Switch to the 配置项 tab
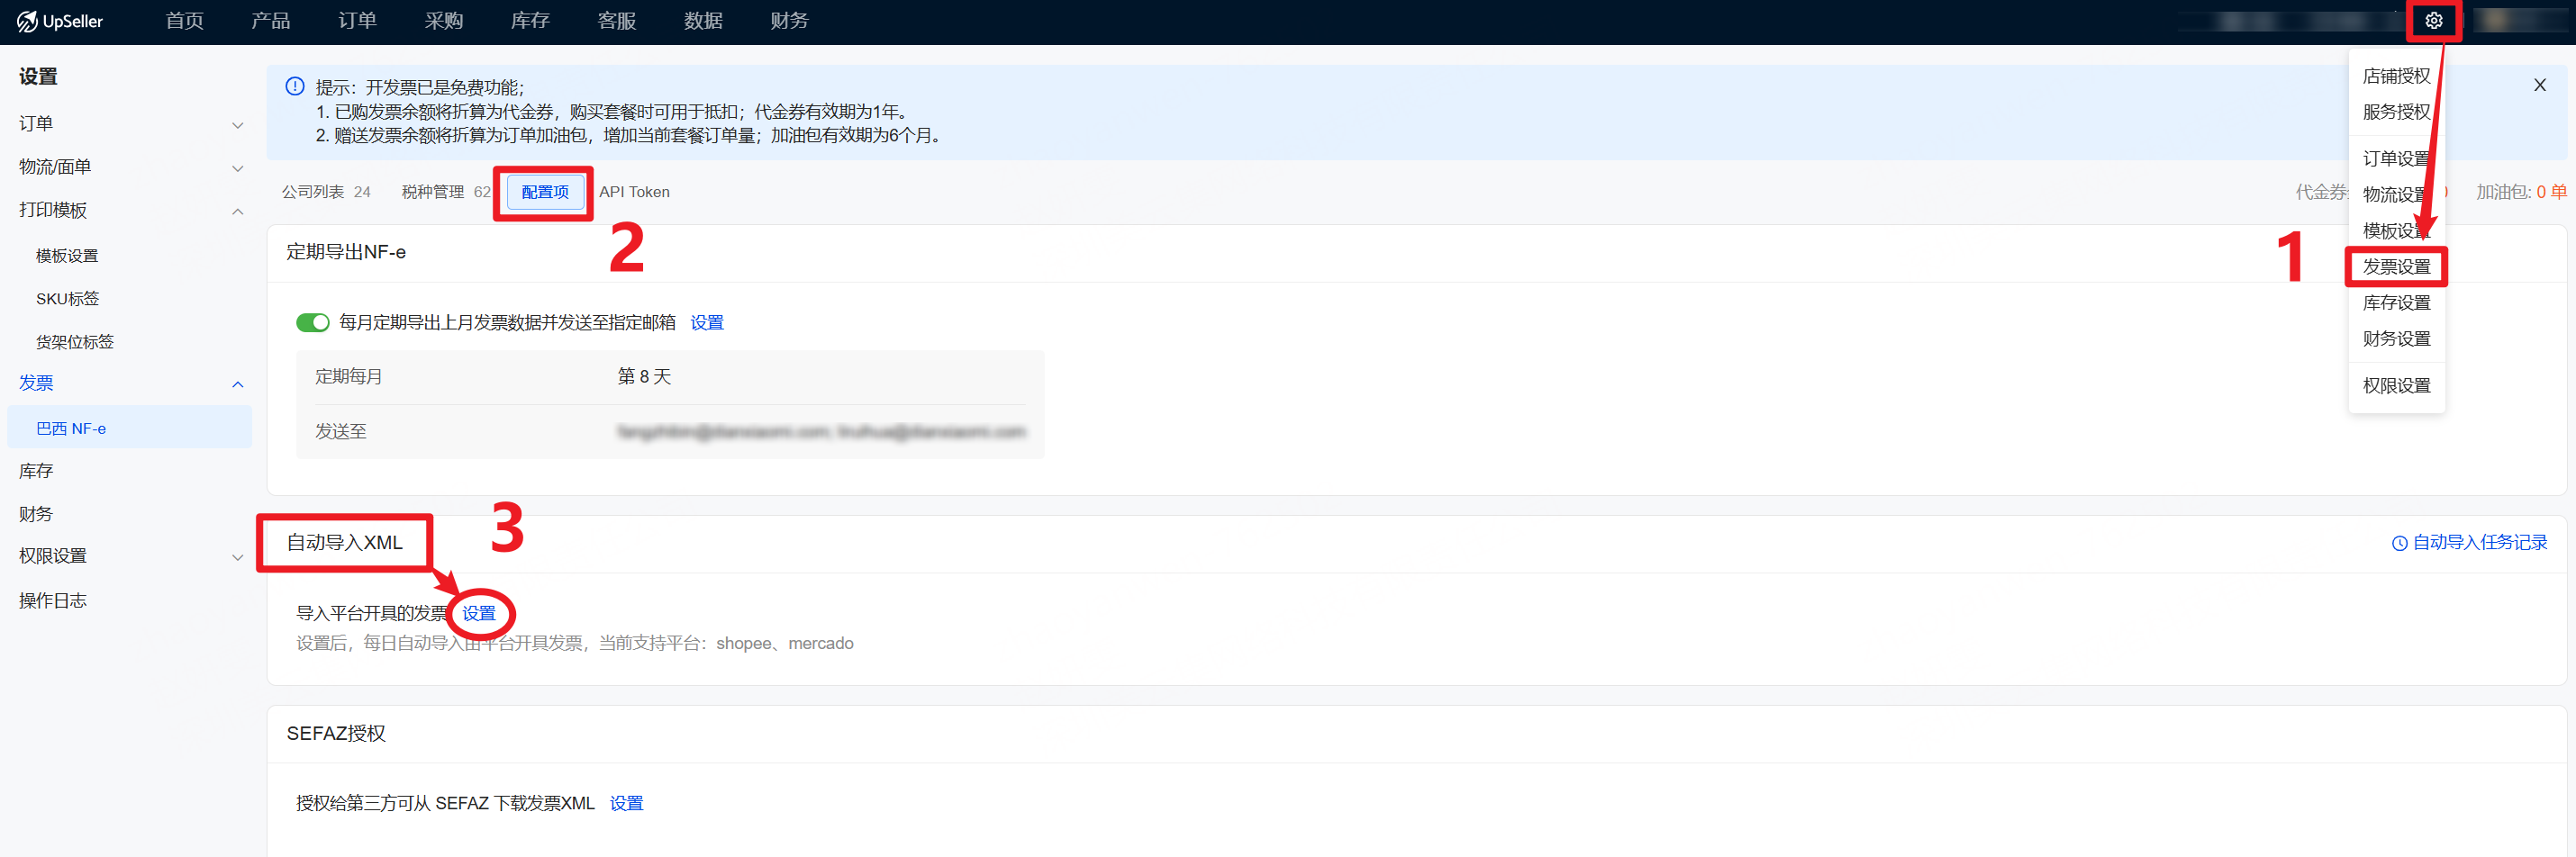2576x857 pixels. (545, 192)
